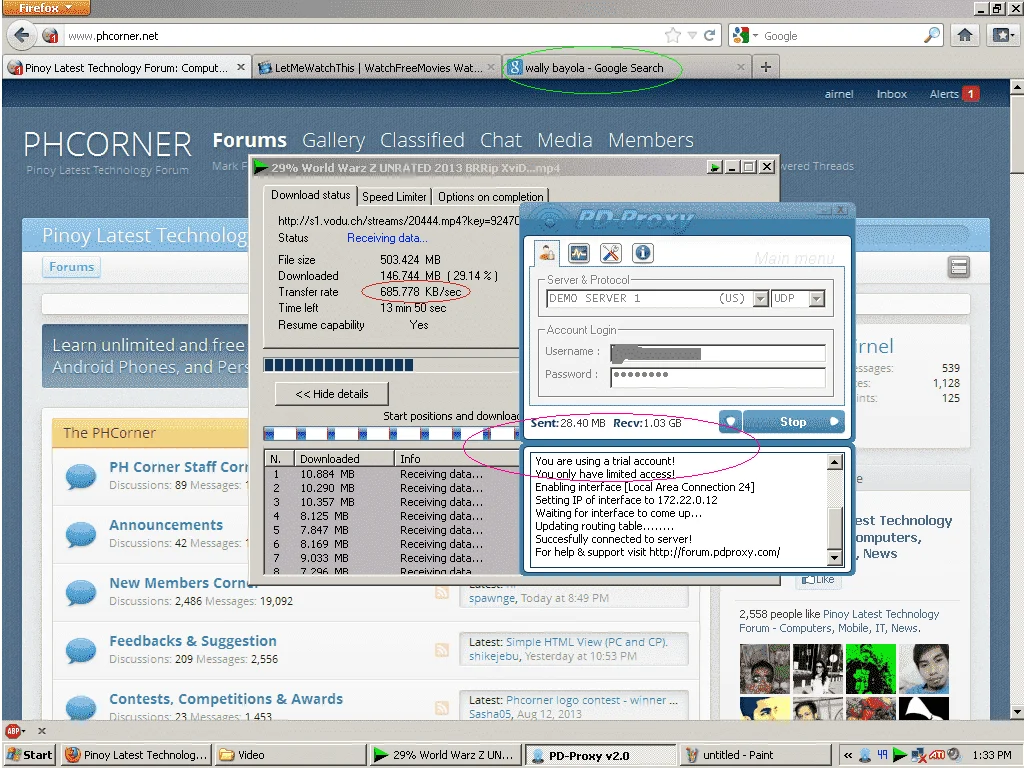Click the Forums breadcrumb button

[72, 266]
